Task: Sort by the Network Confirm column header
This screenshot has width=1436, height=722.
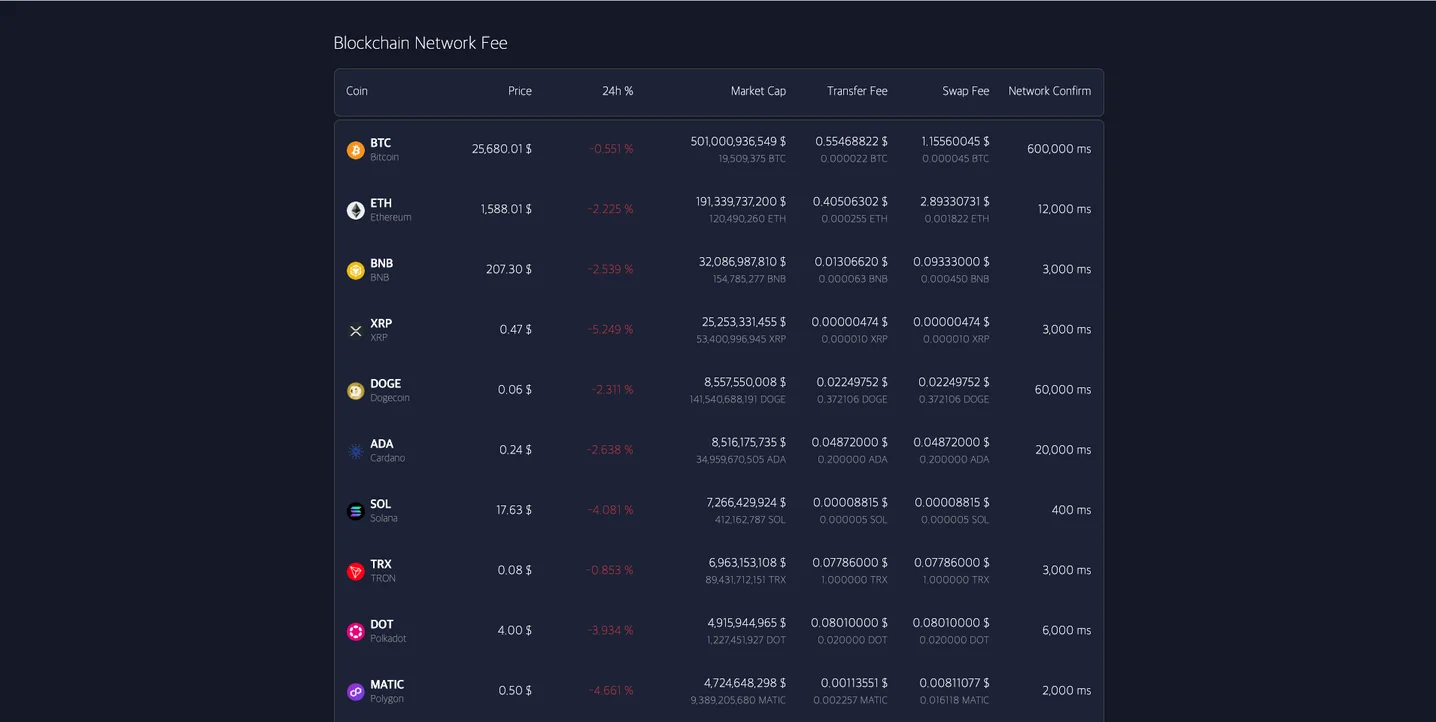Action: [x=1049, y=91]
